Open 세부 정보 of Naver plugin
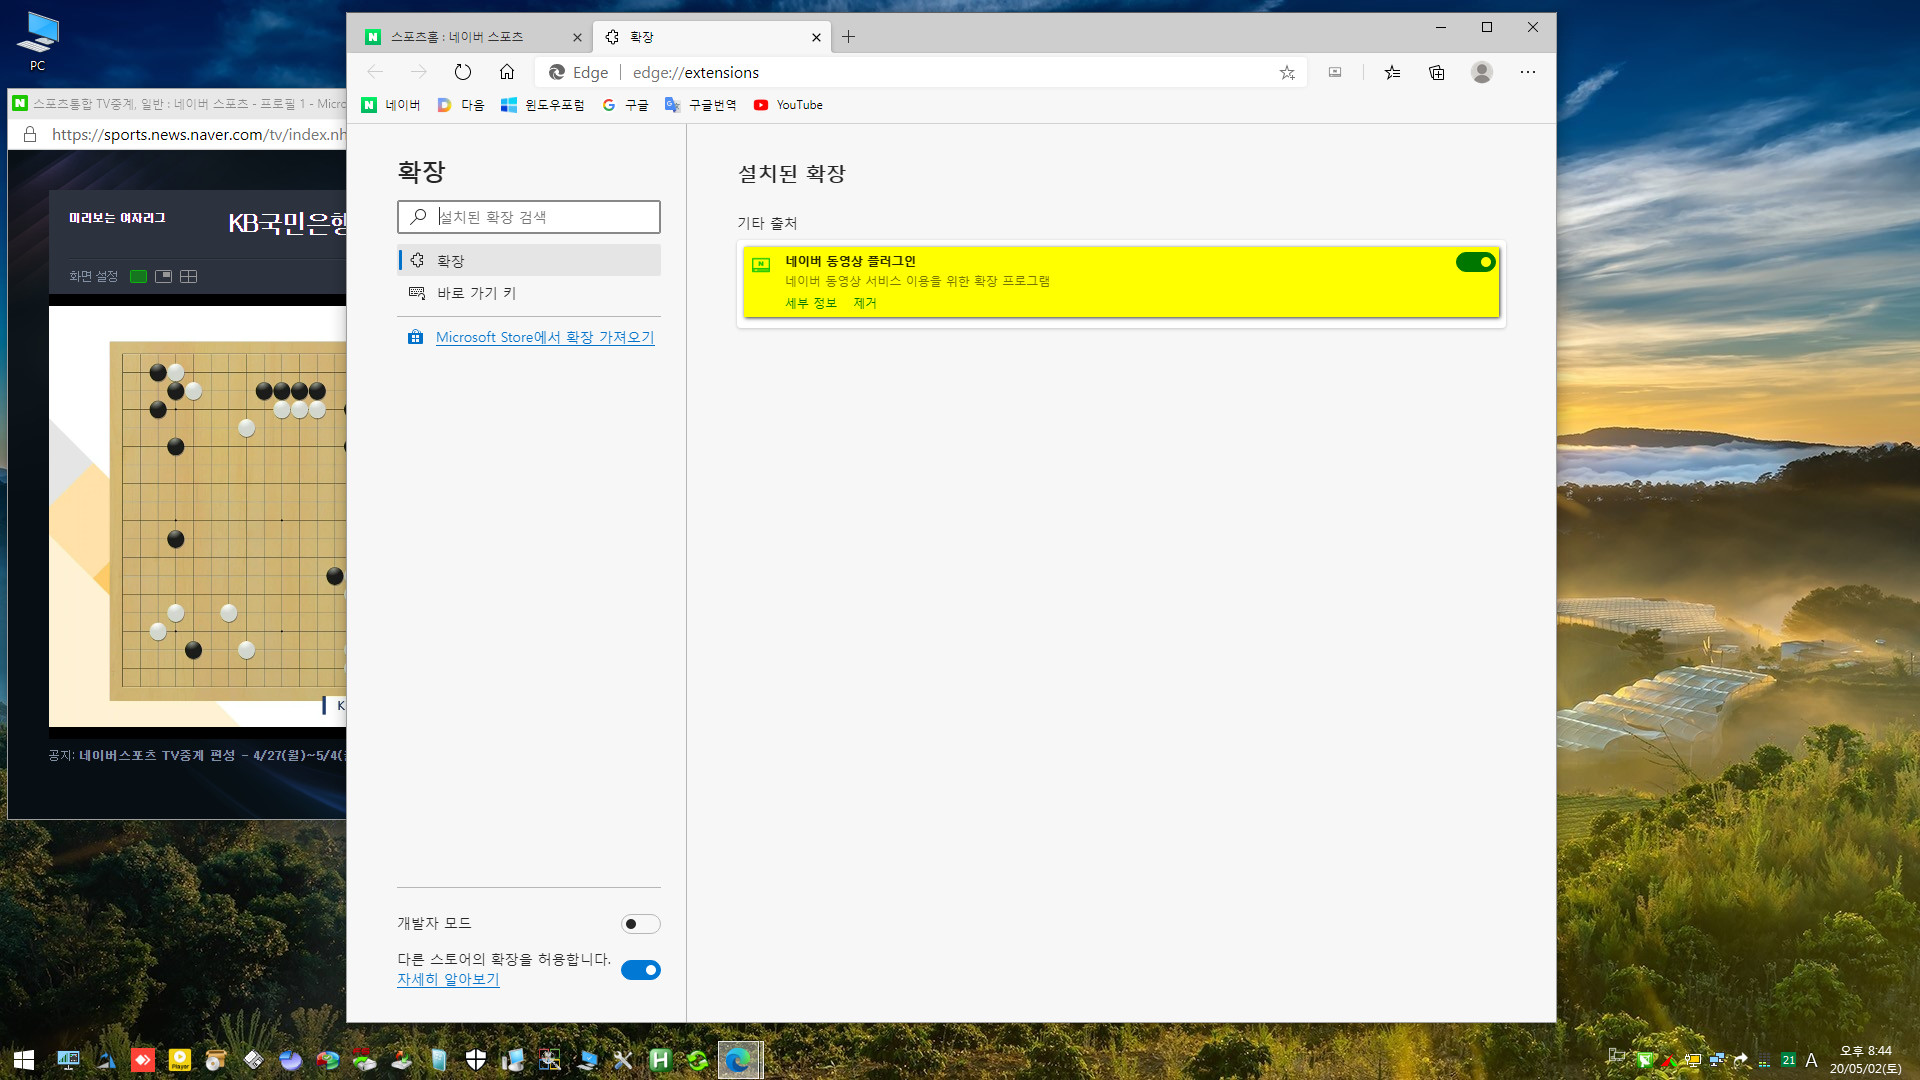The image size is (1920, 1080). 811,303
